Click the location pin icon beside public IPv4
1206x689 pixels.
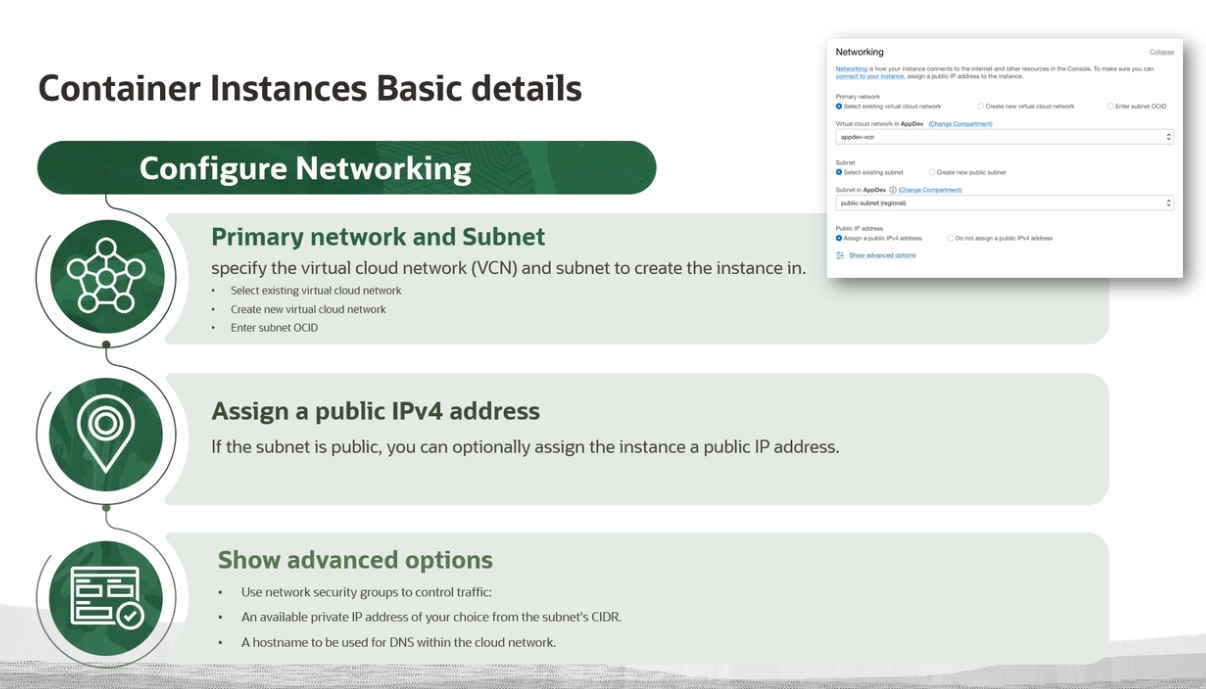106,434
